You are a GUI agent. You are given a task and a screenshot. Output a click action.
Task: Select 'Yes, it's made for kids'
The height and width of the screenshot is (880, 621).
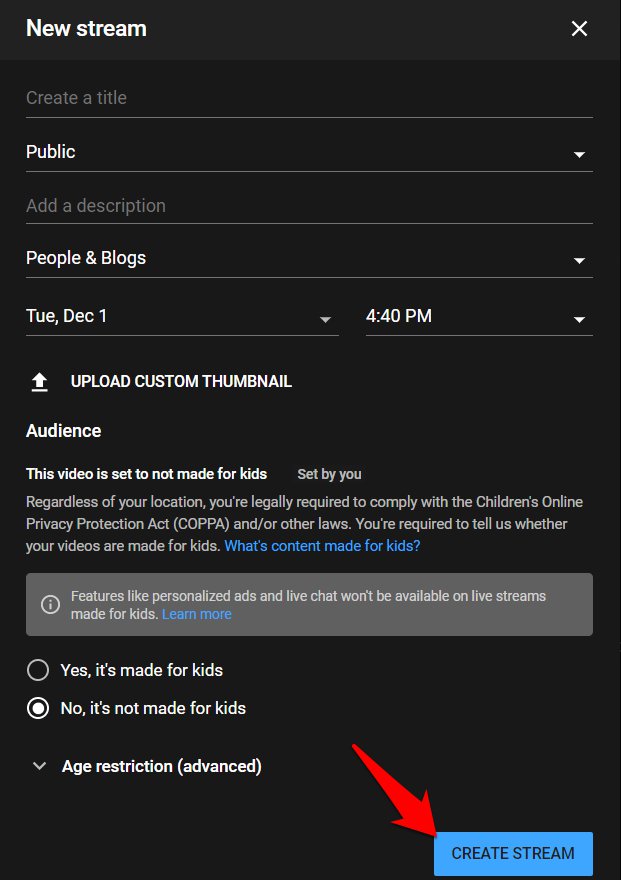[38, 670]
